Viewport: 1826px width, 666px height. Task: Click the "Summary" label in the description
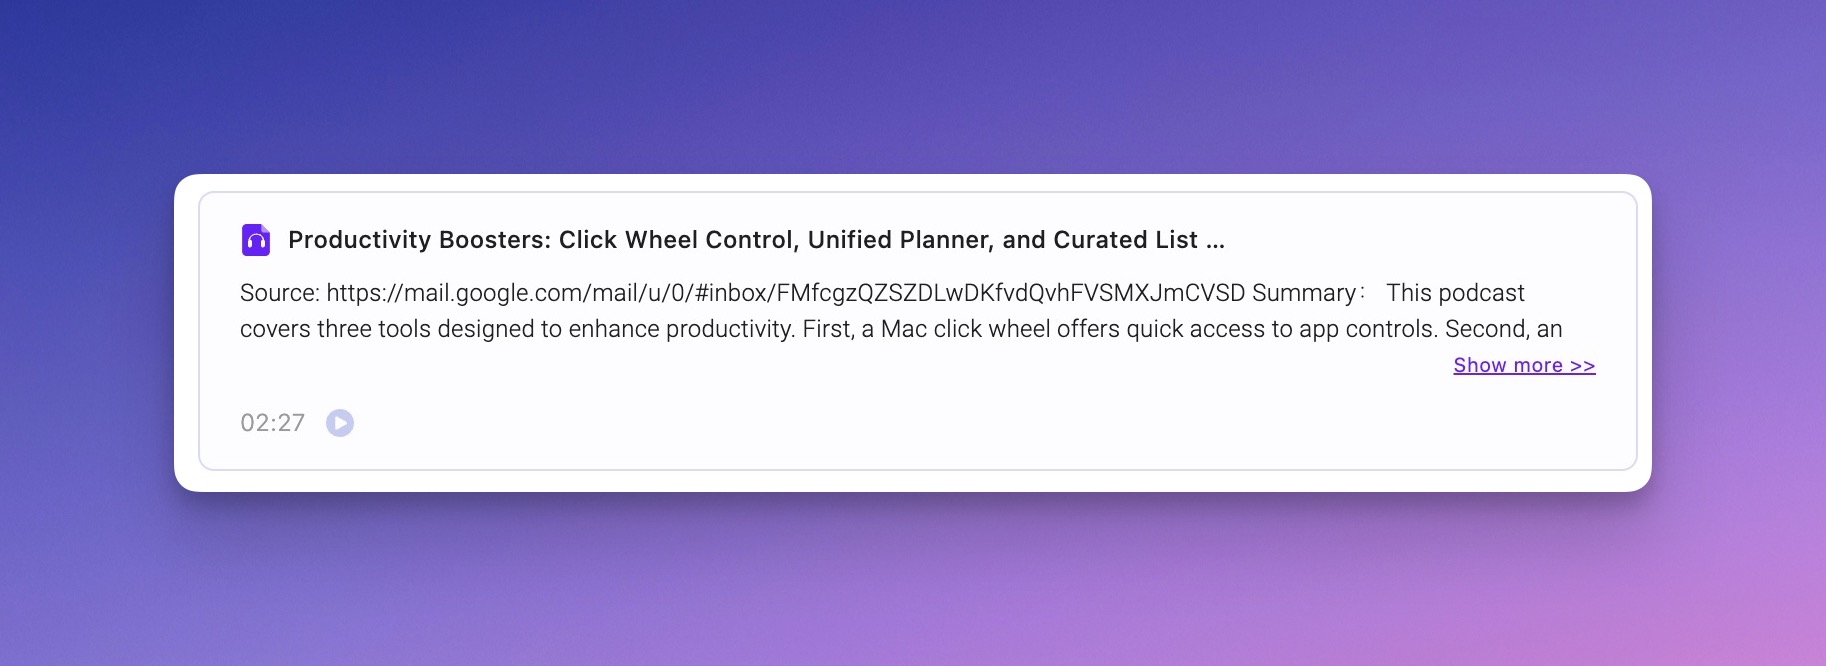click(1303, 293)
